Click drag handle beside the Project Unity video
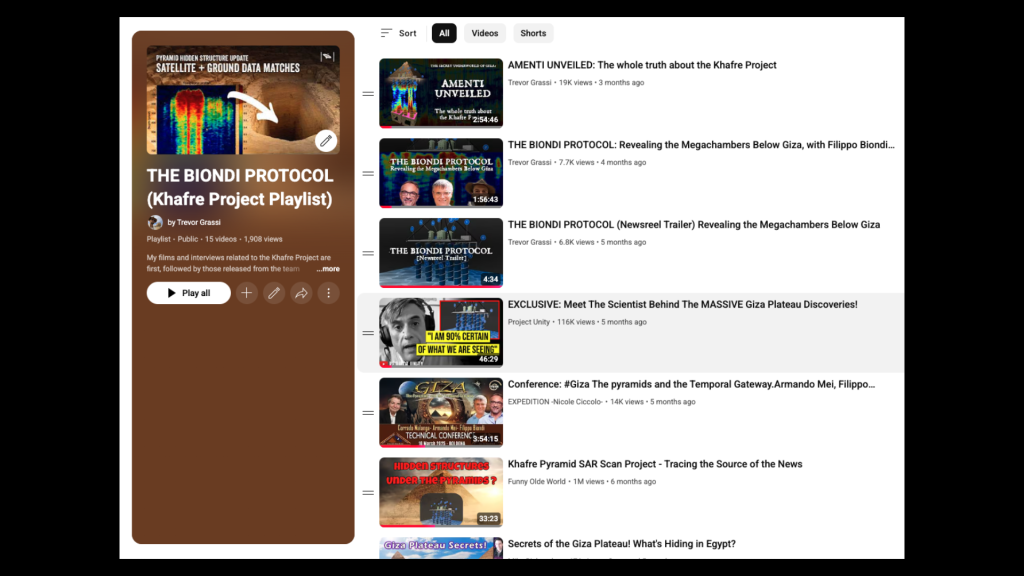 [x=368, y=333]
